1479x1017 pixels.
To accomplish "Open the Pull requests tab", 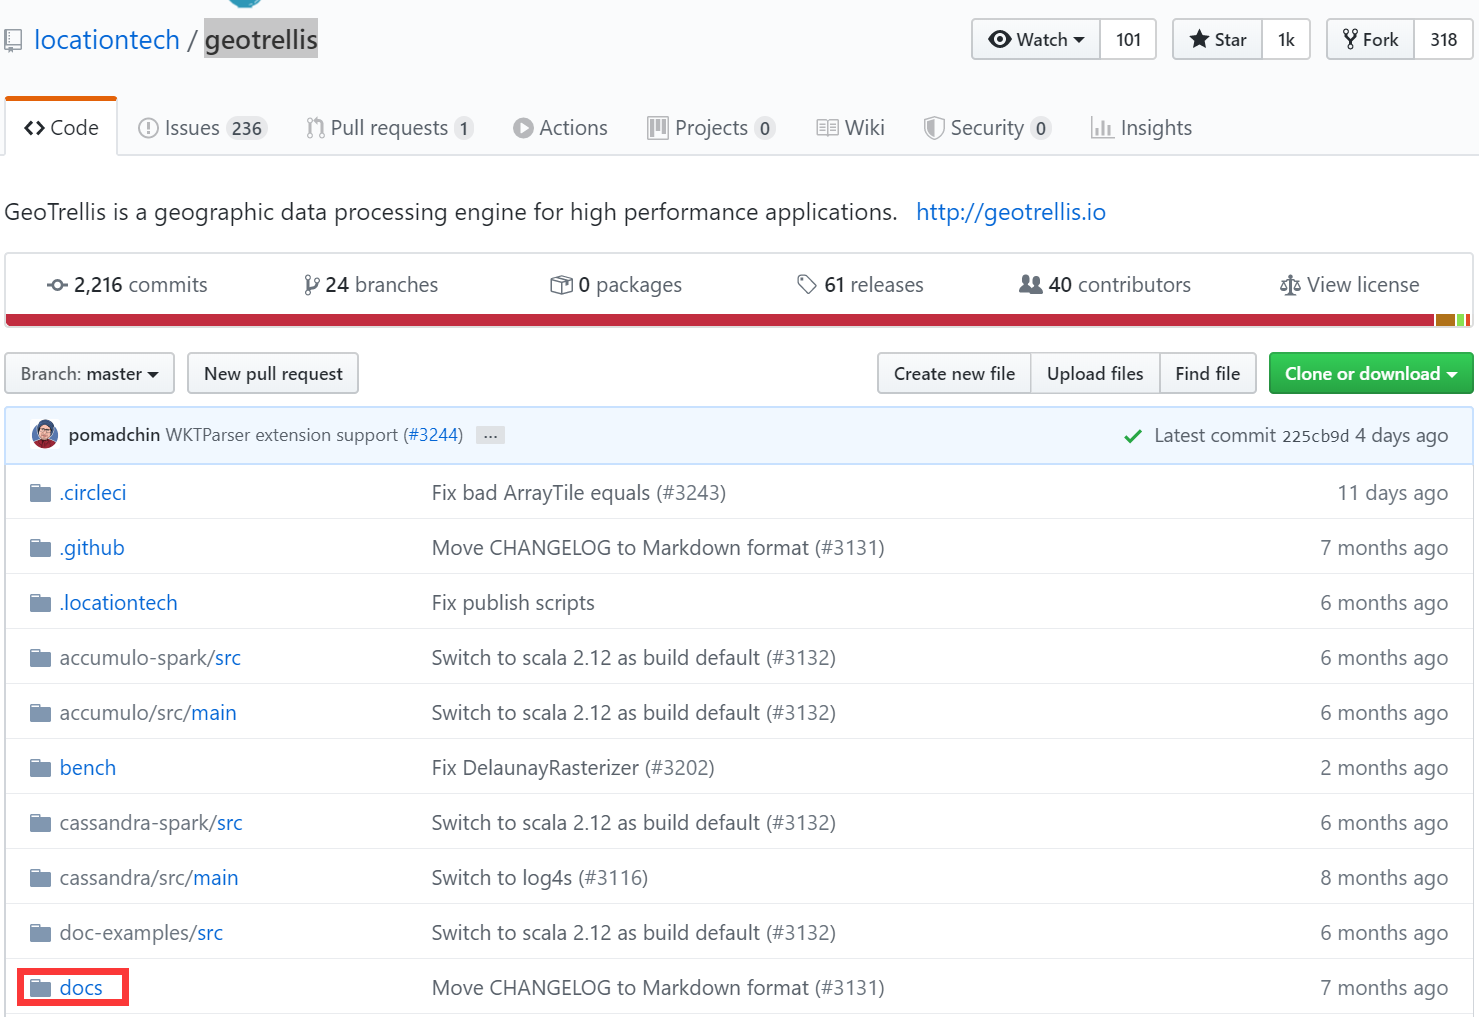I will (x=390, y=128).
